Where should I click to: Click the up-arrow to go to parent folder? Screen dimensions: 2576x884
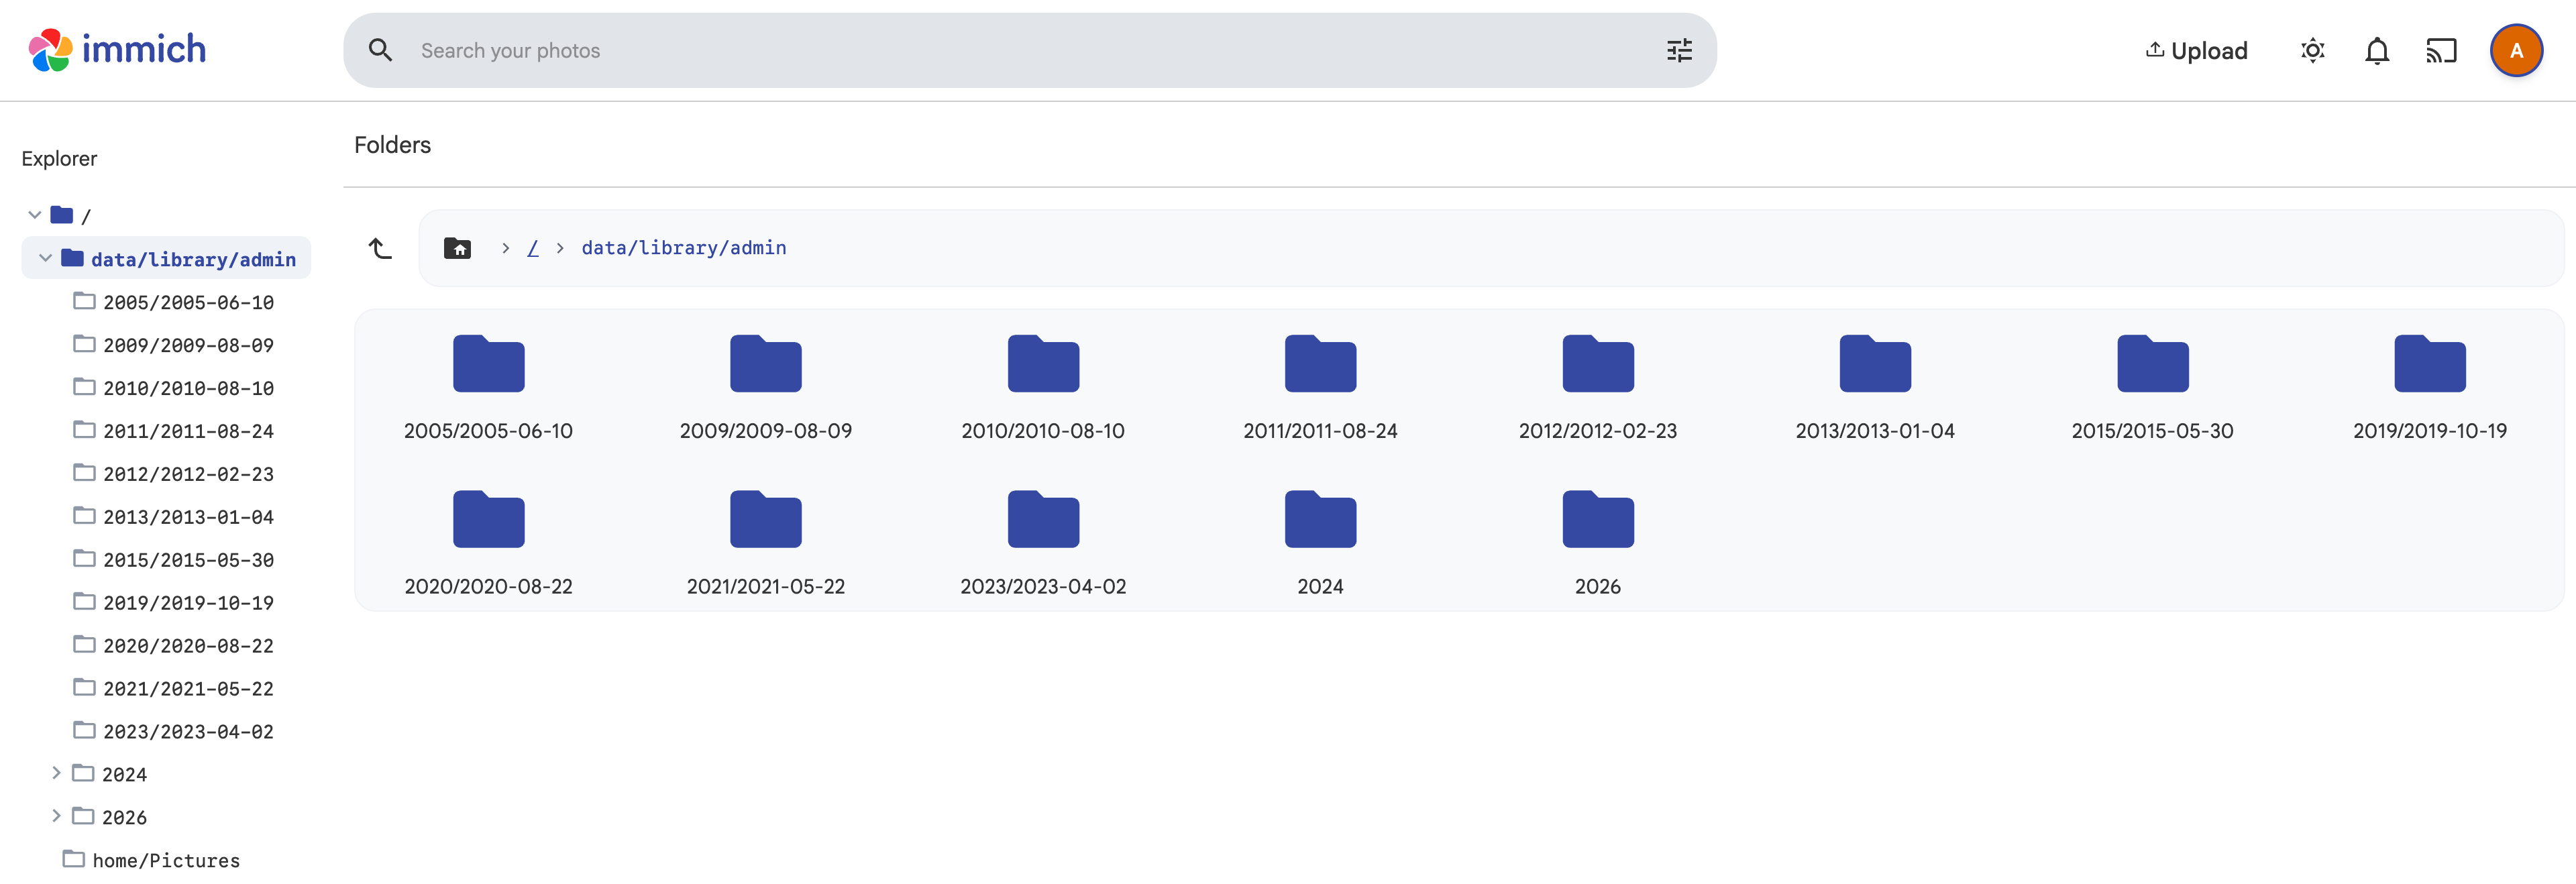pos(379,248)
